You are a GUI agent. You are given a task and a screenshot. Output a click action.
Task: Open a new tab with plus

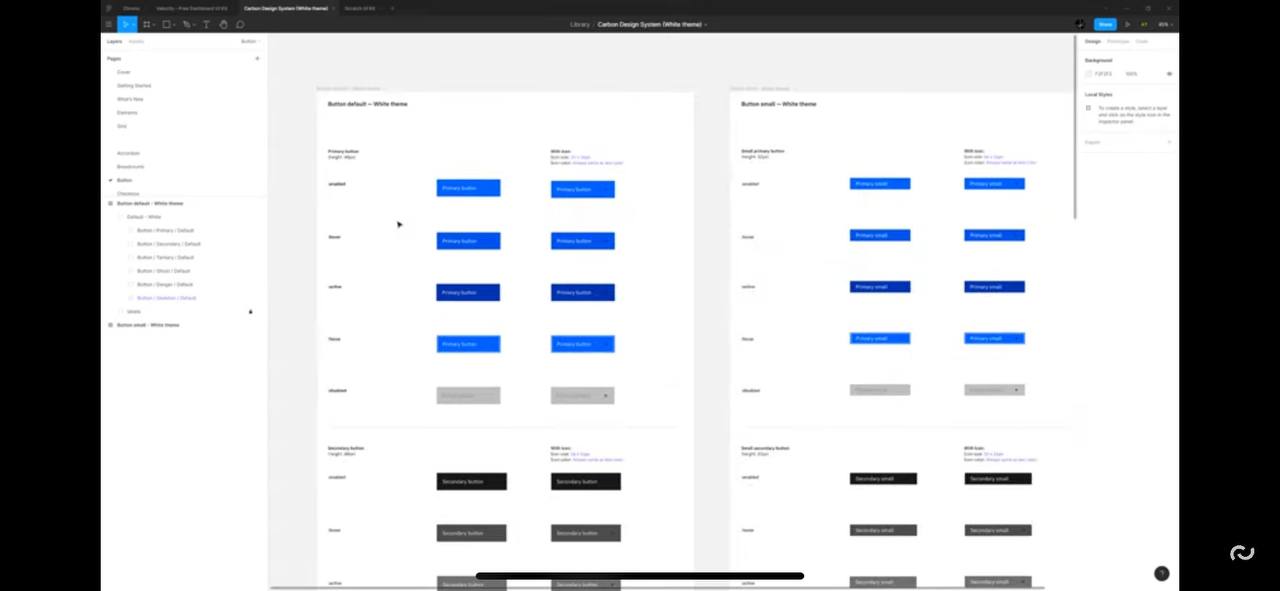coord(392,8)
